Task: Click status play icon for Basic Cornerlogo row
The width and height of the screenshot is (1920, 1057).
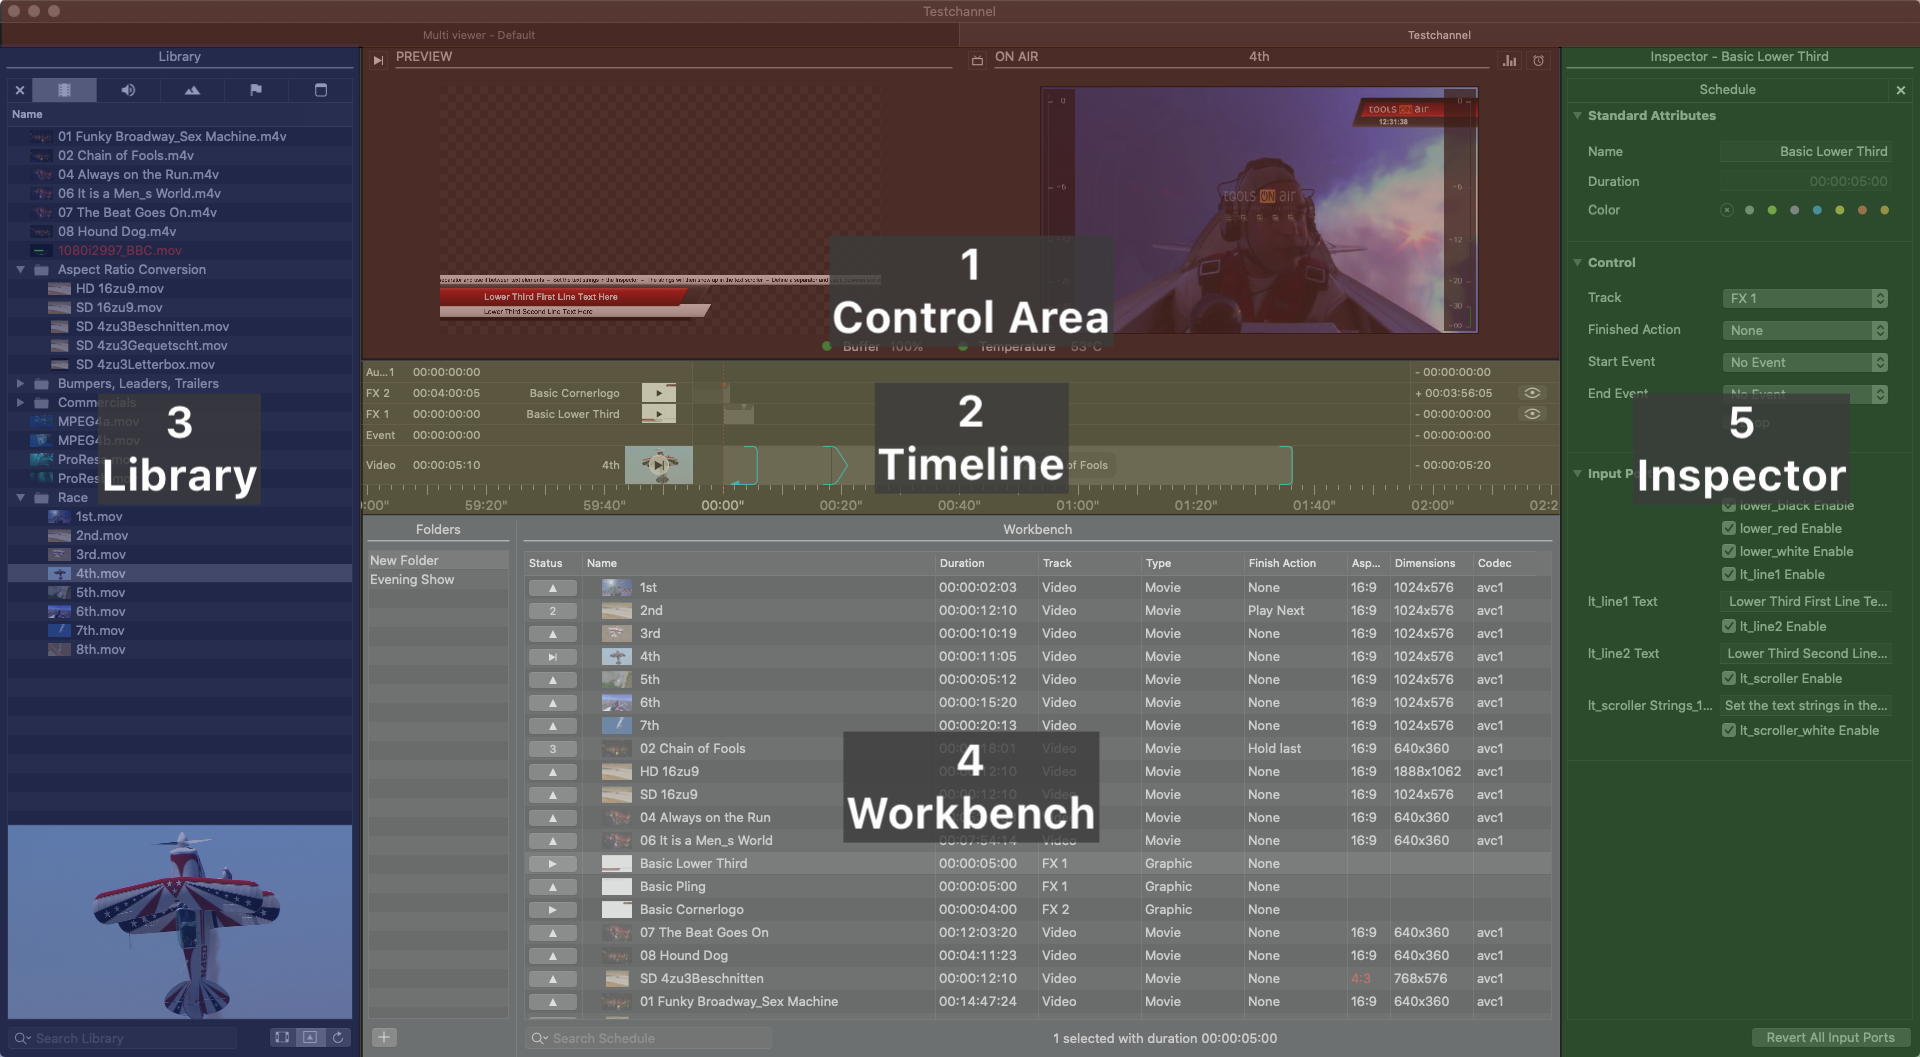Action: pos(552,910)
